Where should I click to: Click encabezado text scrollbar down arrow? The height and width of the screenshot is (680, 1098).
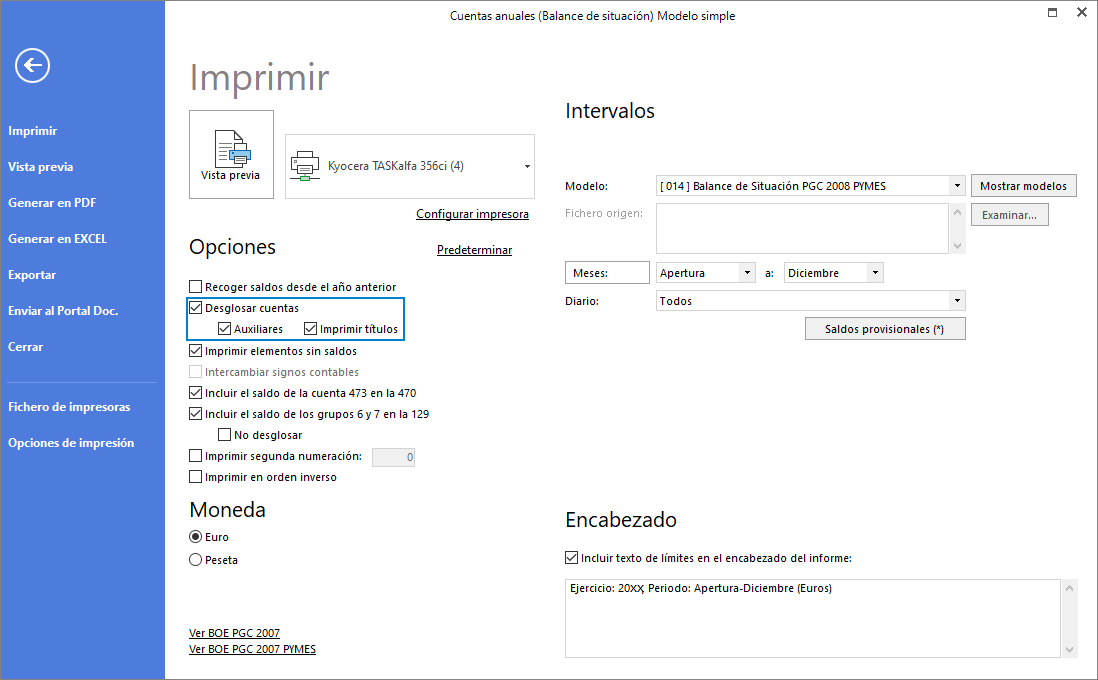[1069, 650]
